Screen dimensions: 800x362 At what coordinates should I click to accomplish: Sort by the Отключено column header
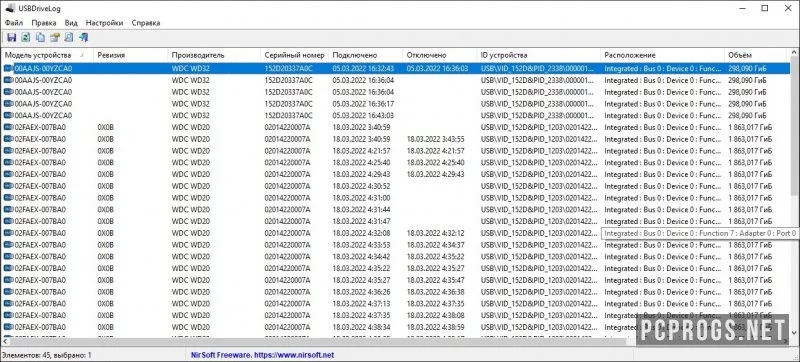click(x=440, y=55)
